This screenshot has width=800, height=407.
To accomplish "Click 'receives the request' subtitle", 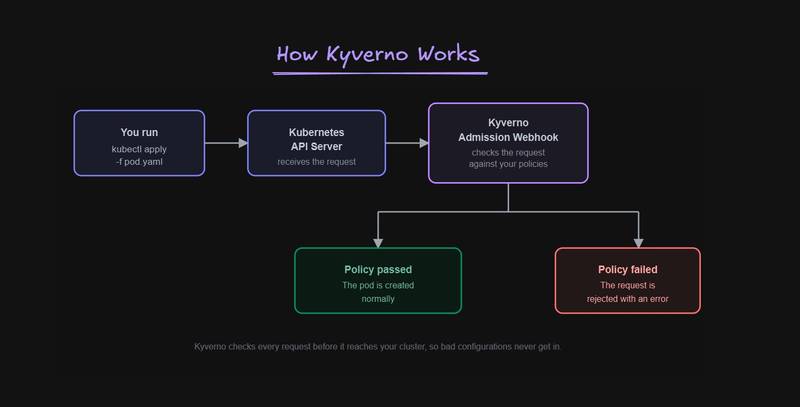I will pyautogui.click(x=316, y=162).
